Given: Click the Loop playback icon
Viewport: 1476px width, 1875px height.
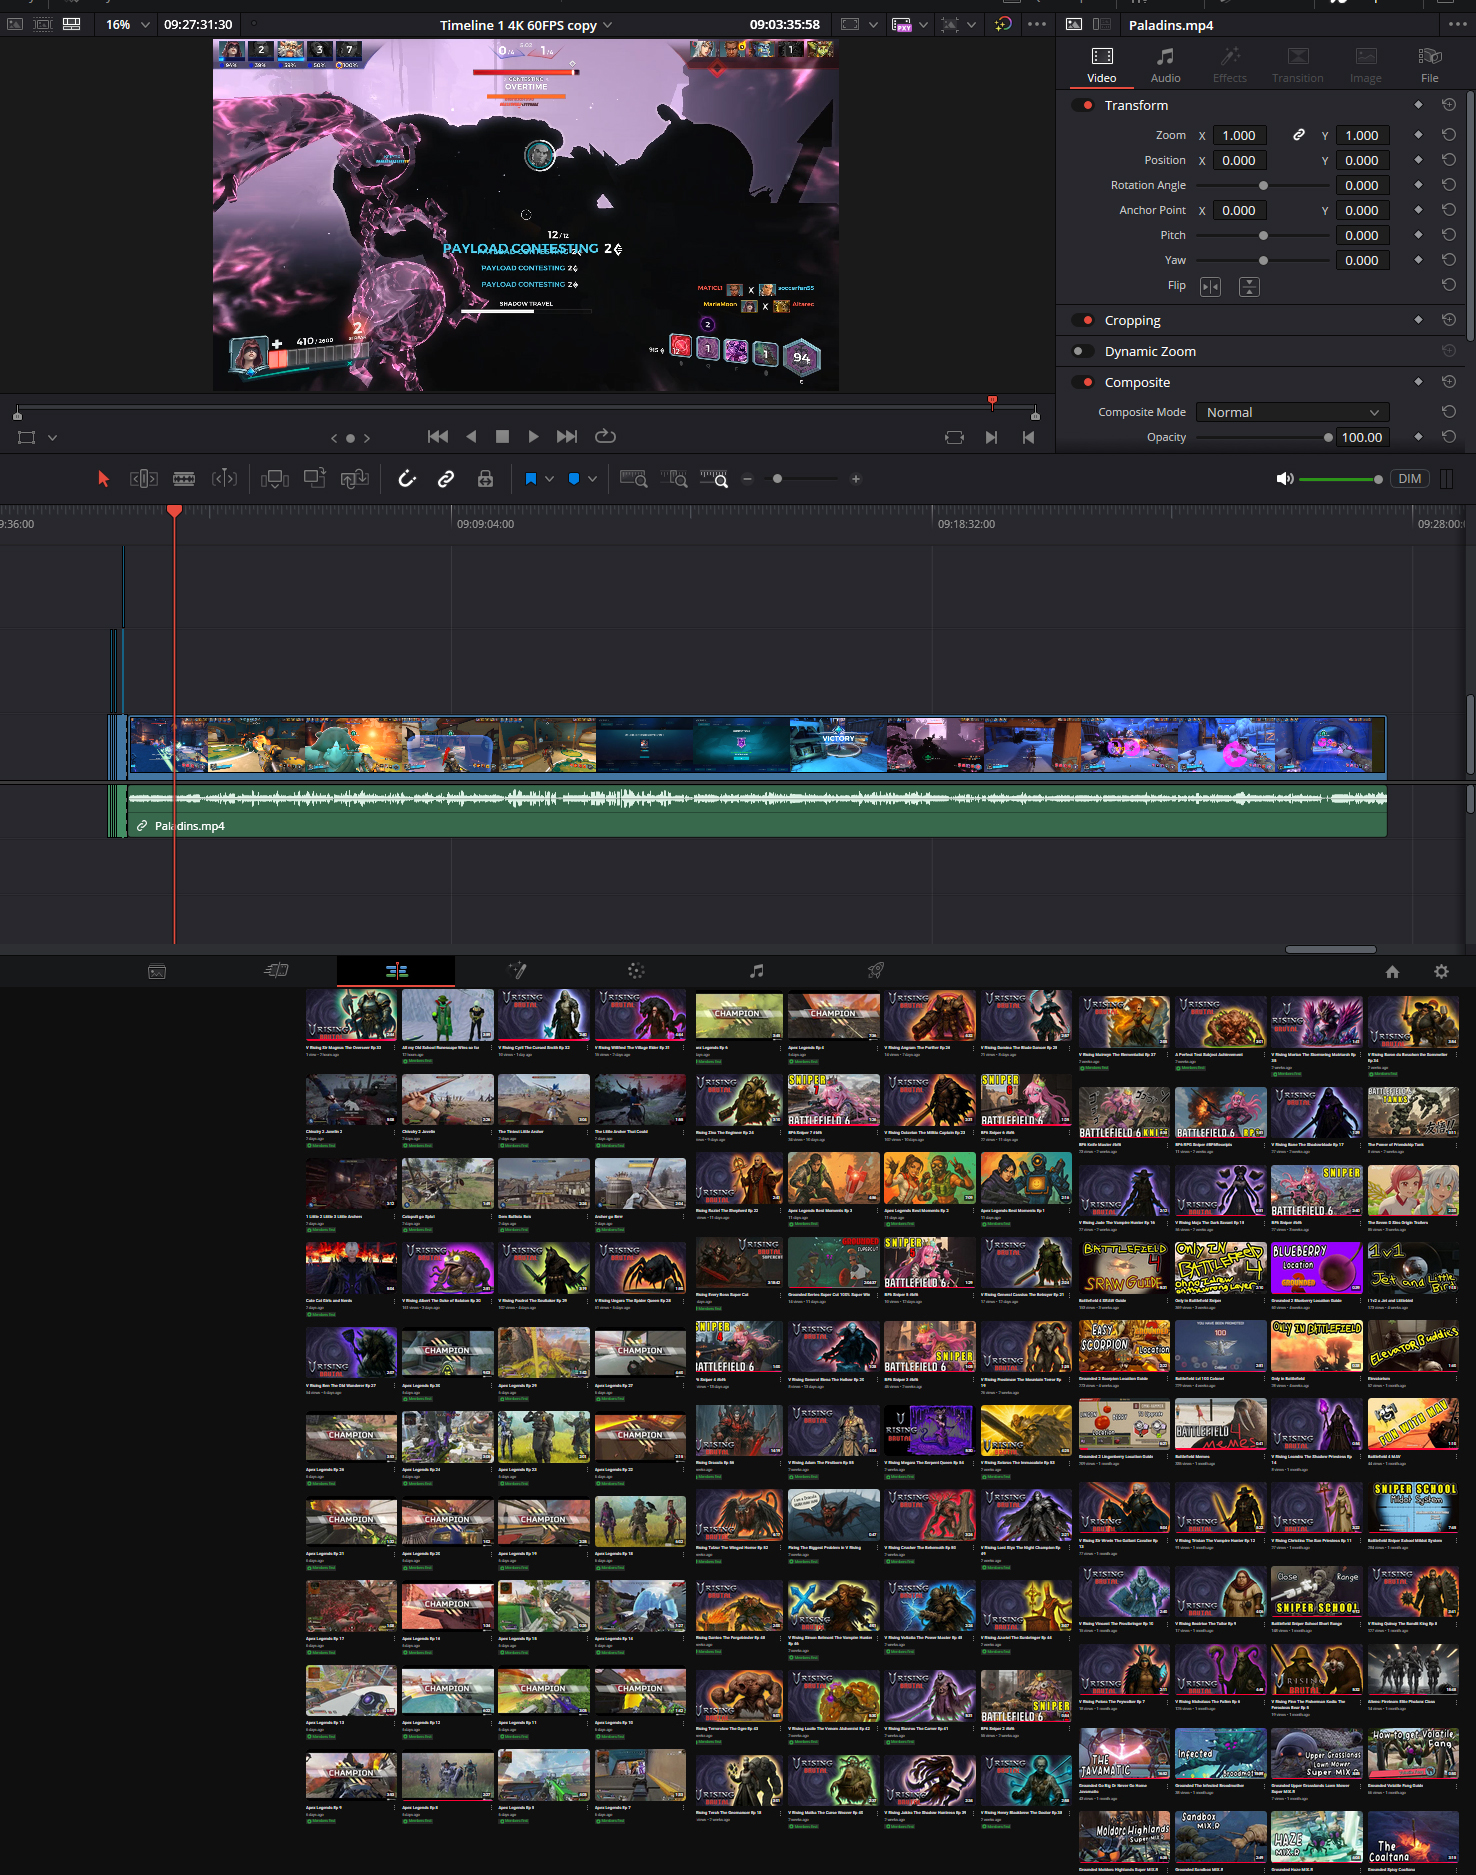Looking at the screenshot, I should (x=605, y=436).
